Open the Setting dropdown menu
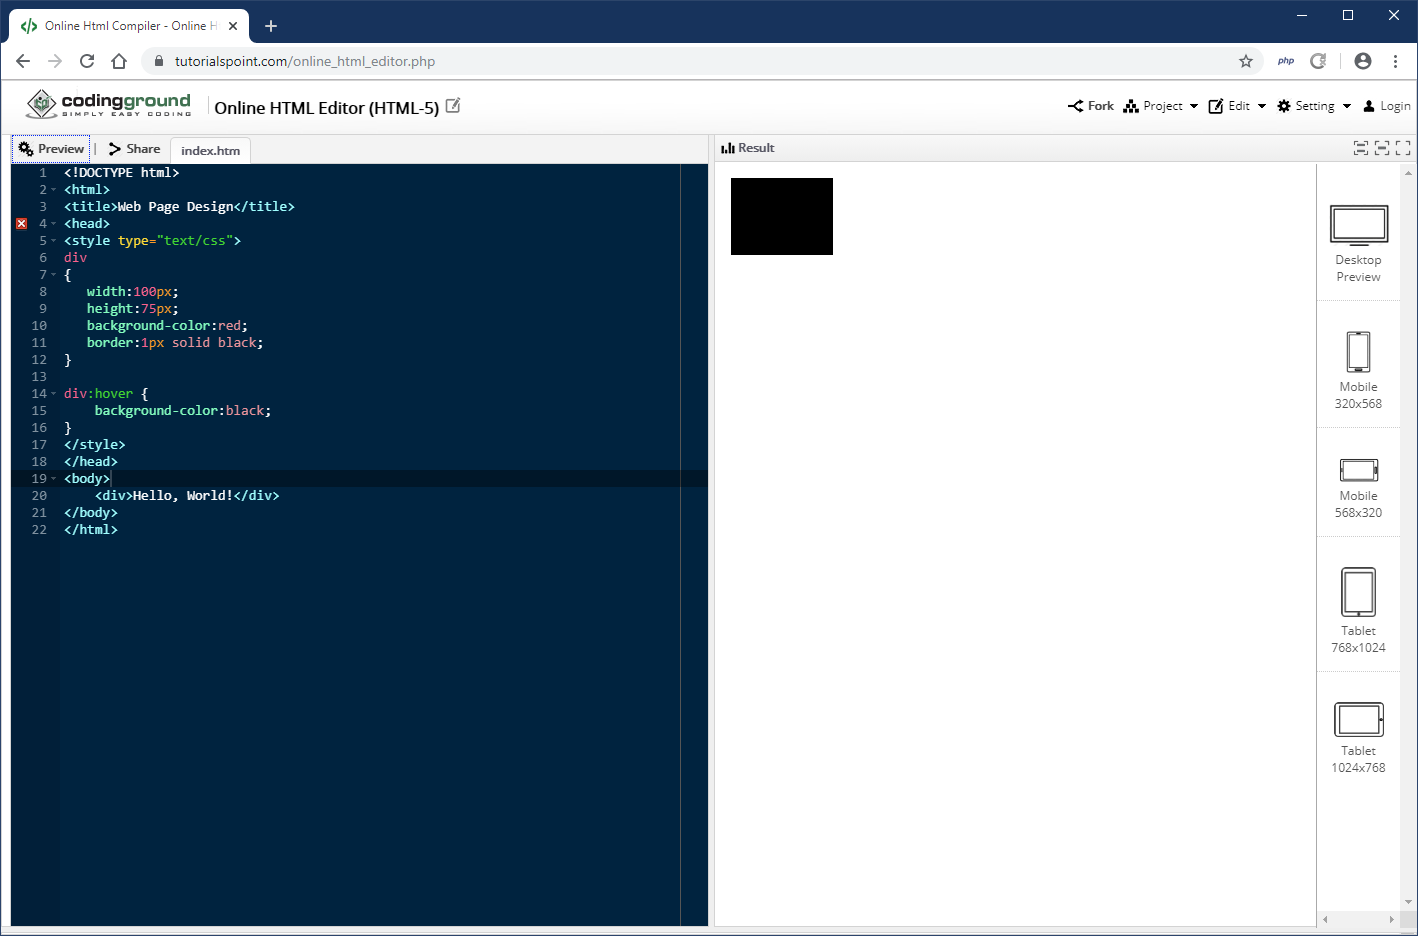1418x936 pixels. [1314, 106]
